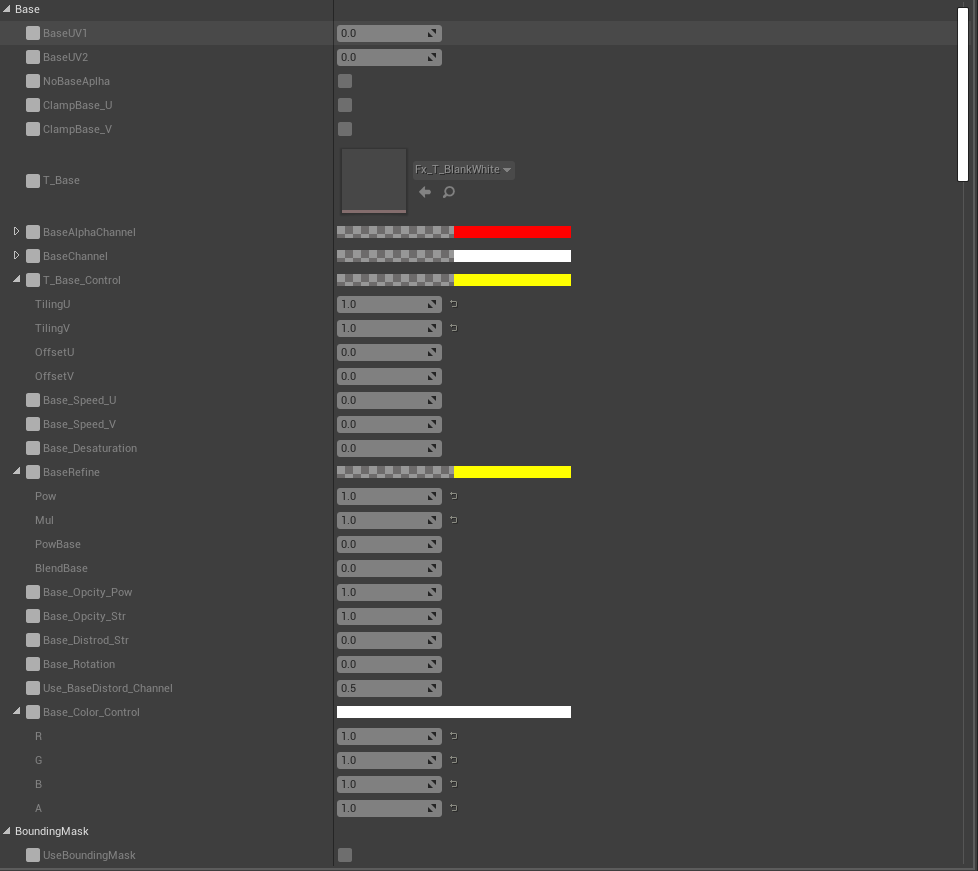This screenshot has height=871, width=978.
Task: Click the reset arrow beside TilingU
Action: tap(454, 304)
